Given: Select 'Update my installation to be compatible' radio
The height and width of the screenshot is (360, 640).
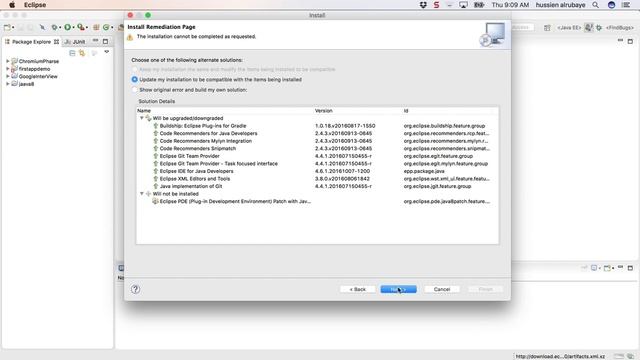Looking at the screenshot, I should point(134,79).
